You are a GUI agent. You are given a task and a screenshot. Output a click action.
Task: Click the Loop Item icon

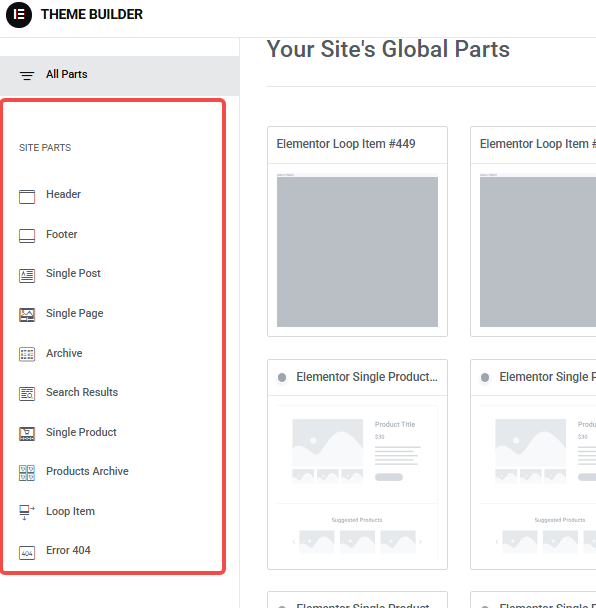pos(27,513)
